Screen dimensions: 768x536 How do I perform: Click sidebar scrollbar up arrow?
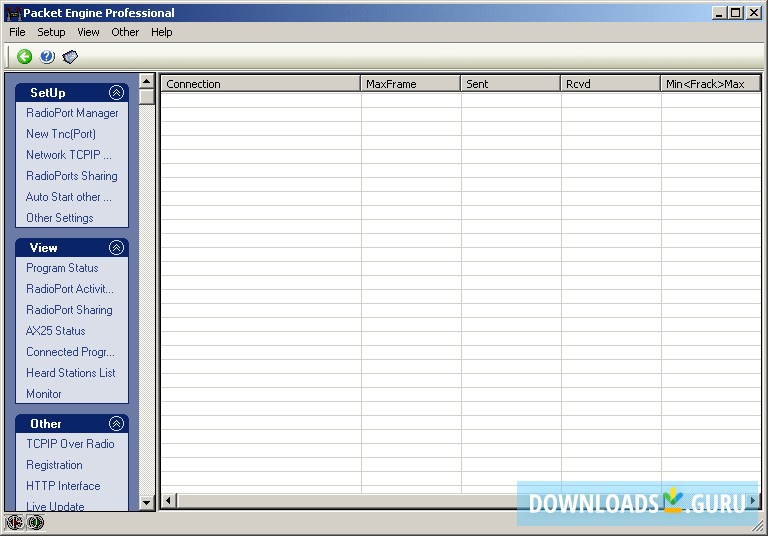pos(147,81)
